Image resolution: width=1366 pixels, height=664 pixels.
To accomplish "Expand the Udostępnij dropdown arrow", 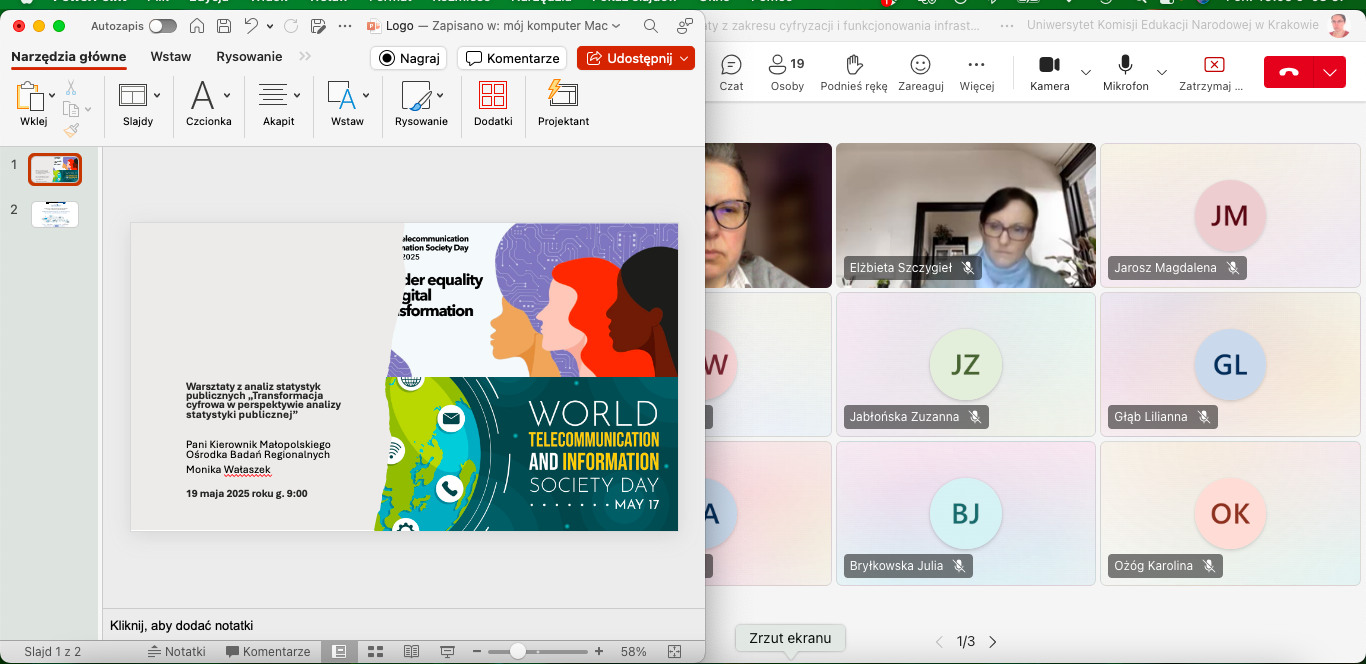I will (x=684, y=59).
